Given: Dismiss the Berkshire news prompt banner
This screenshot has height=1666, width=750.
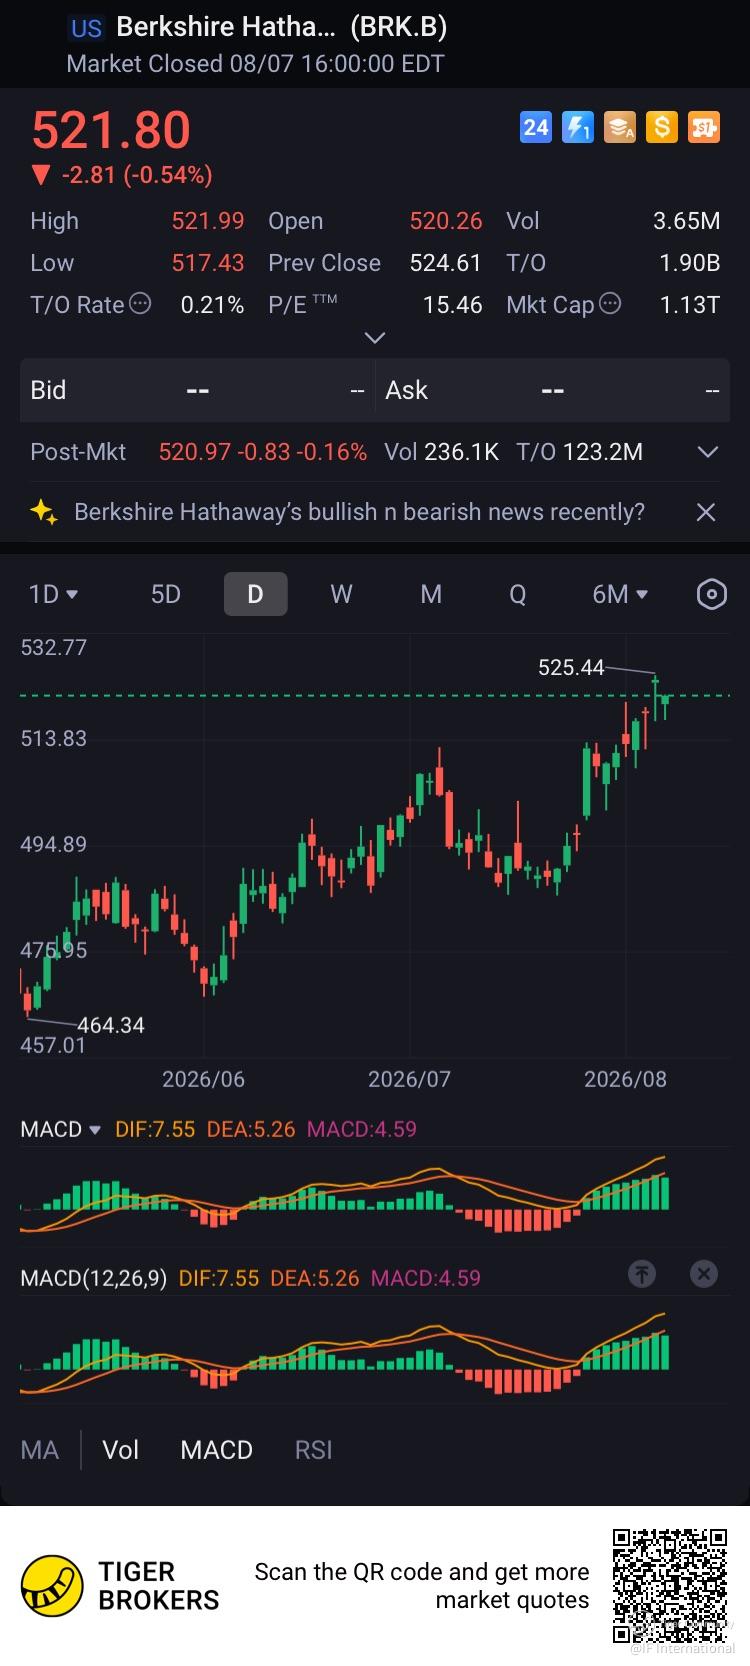Looking at the screenshot, I should click(706, 512).
